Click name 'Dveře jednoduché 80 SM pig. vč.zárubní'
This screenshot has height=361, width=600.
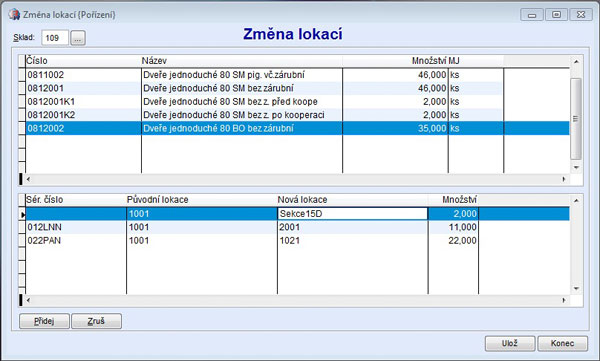click(224, 75)
